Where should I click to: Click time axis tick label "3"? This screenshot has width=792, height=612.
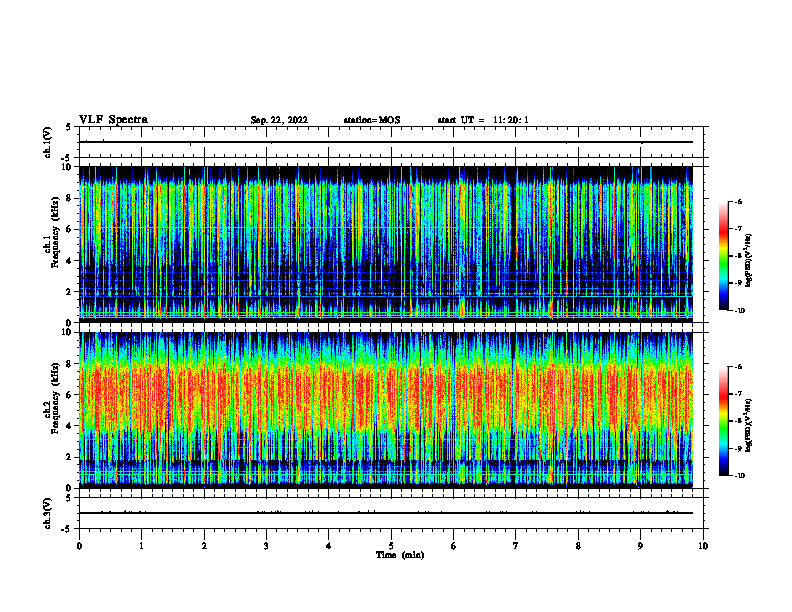(x=266, y=546)
